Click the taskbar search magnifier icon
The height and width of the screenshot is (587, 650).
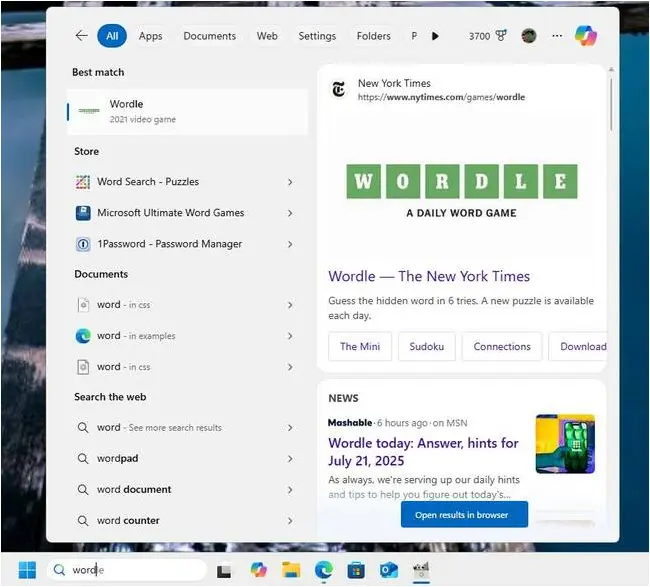(60, 570)
